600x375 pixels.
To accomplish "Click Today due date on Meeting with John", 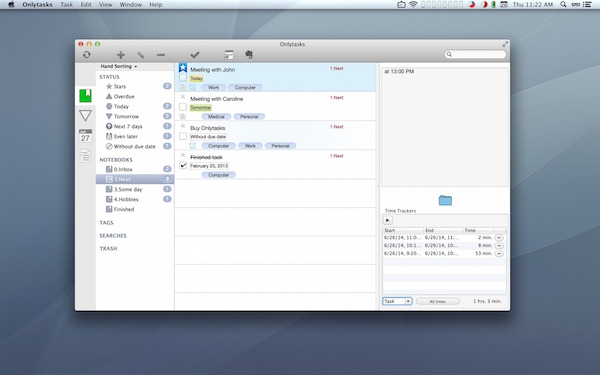I will 196,78.
